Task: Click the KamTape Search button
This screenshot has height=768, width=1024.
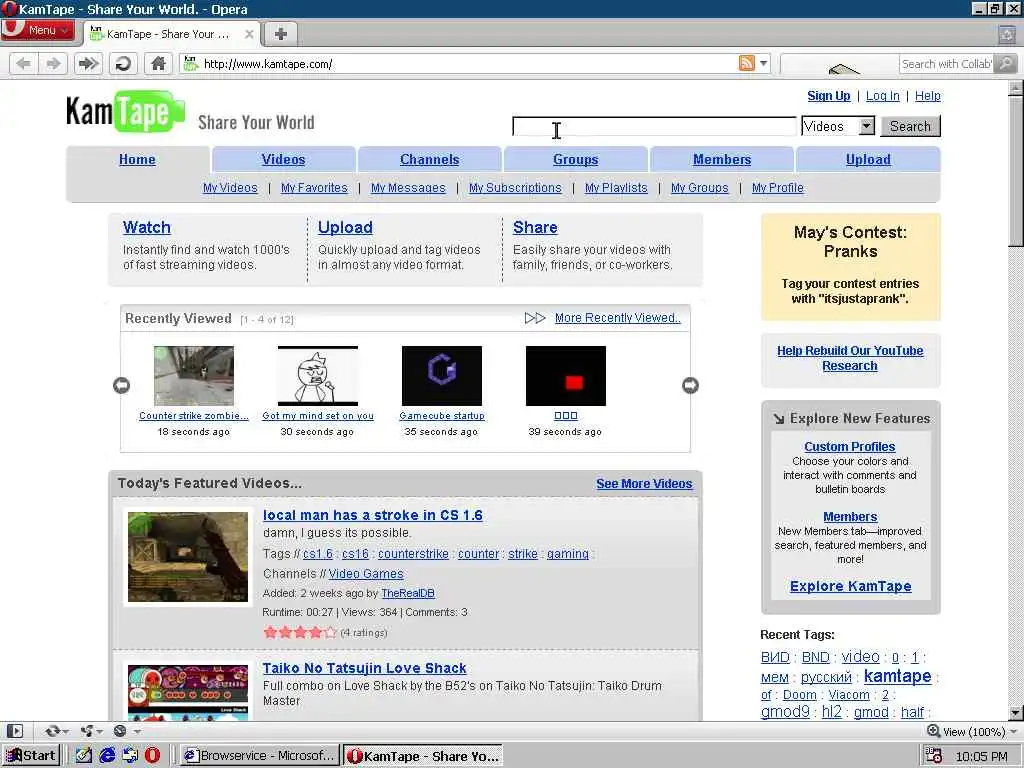Action: pyautogui.click(x=910, y=126)
